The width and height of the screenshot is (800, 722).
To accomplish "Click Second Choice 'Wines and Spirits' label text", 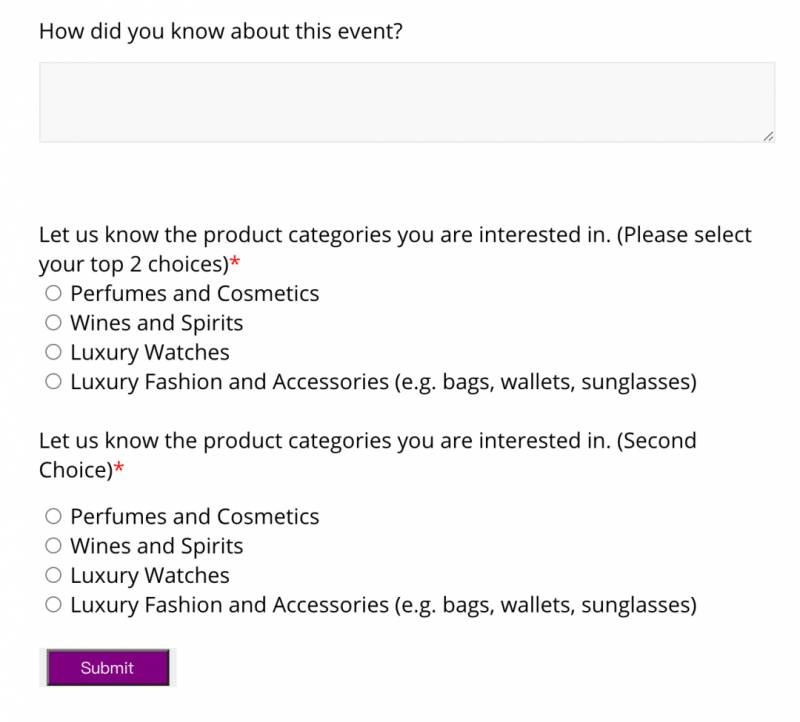I will coord(157,546).
